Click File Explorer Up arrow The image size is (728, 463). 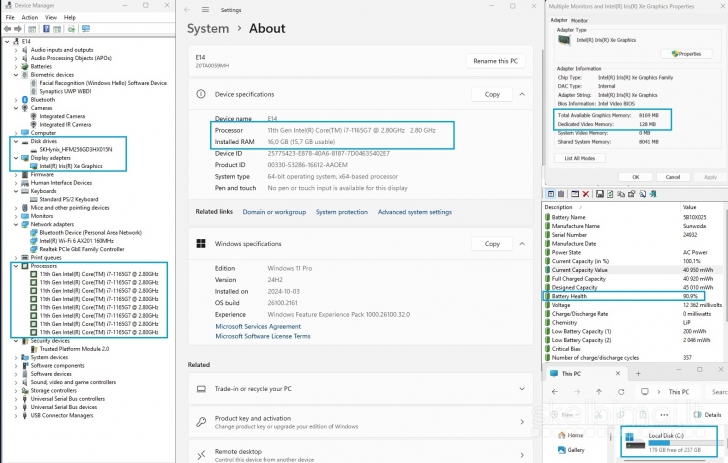[599, 392]
